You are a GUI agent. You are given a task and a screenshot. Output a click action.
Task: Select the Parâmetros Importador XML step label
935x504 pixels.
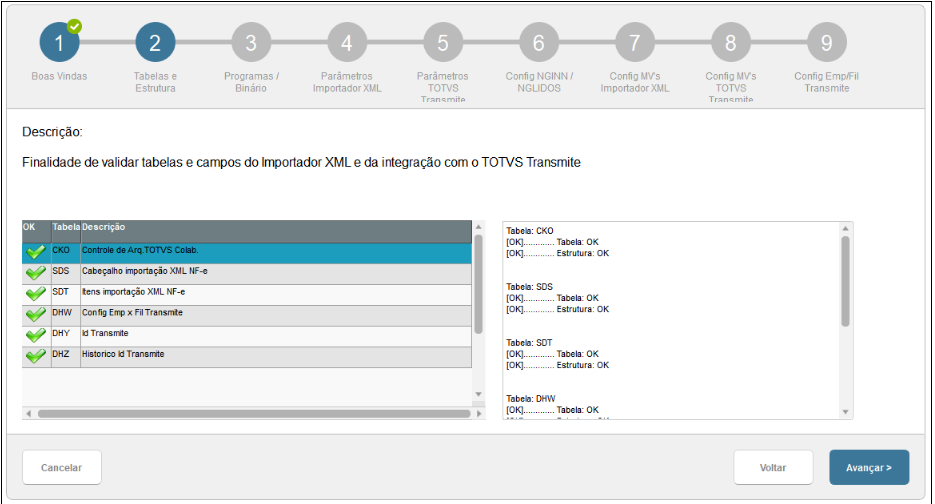(x=347, y=82)
